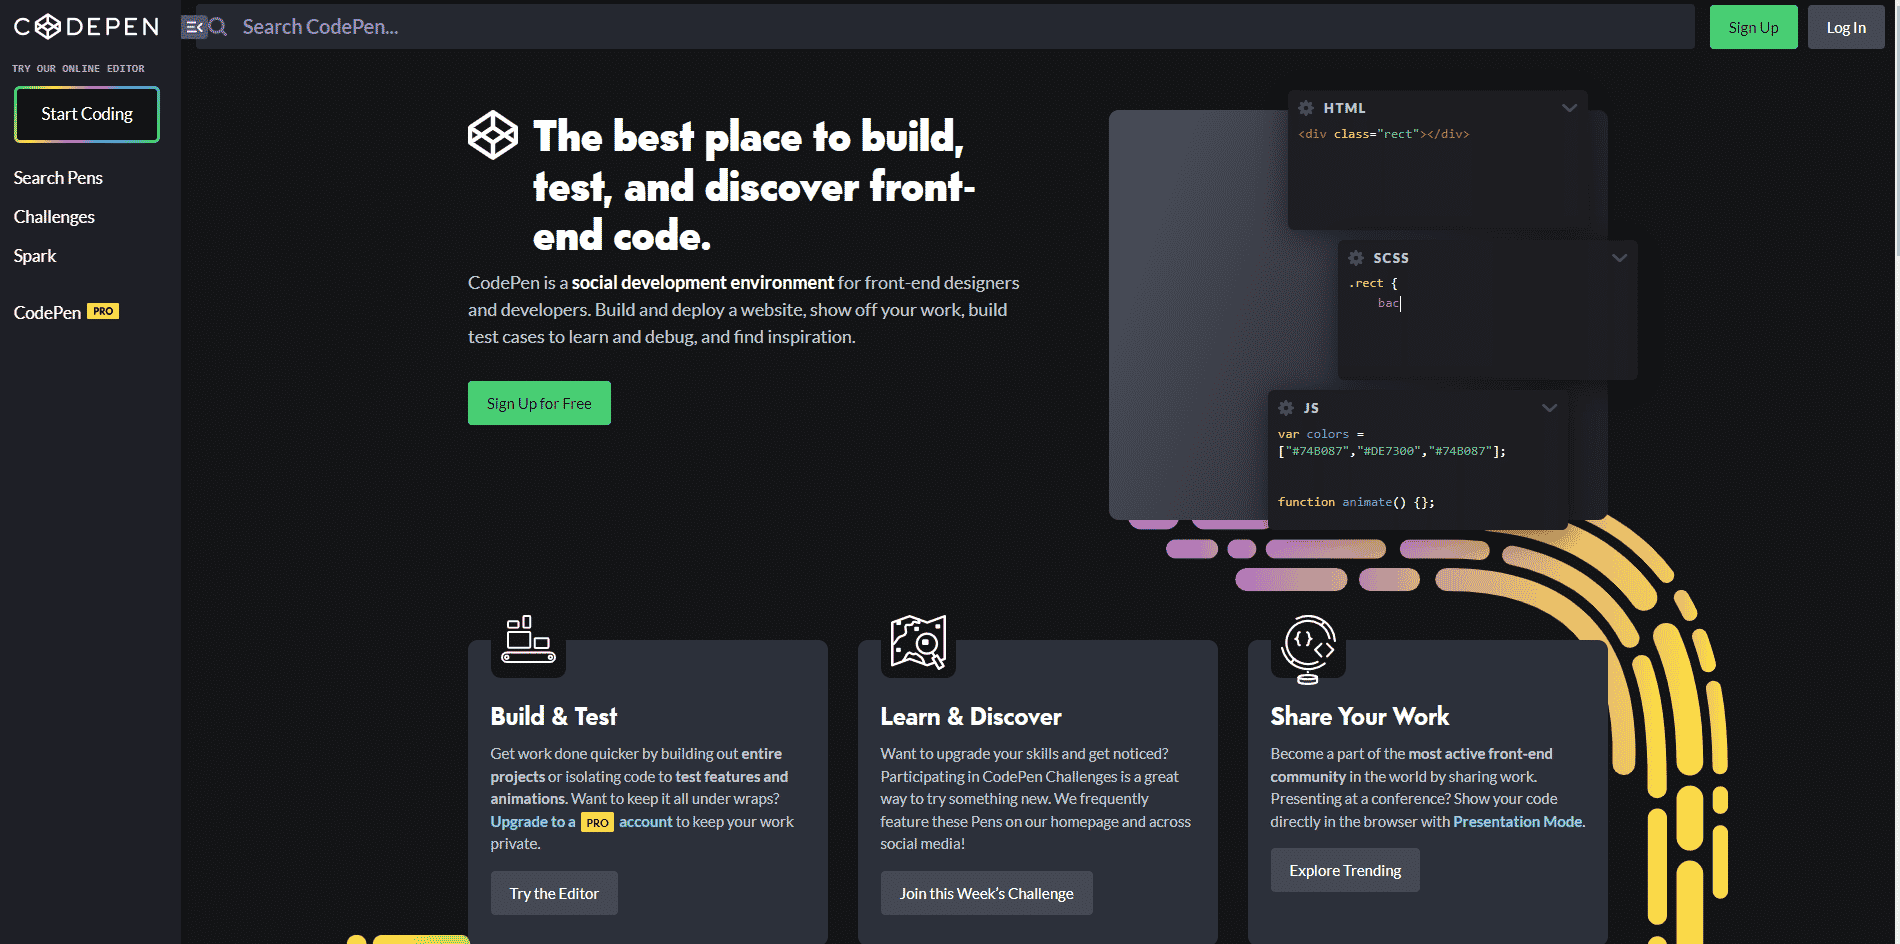Click the Try the Editor button

tap(554, 893)
